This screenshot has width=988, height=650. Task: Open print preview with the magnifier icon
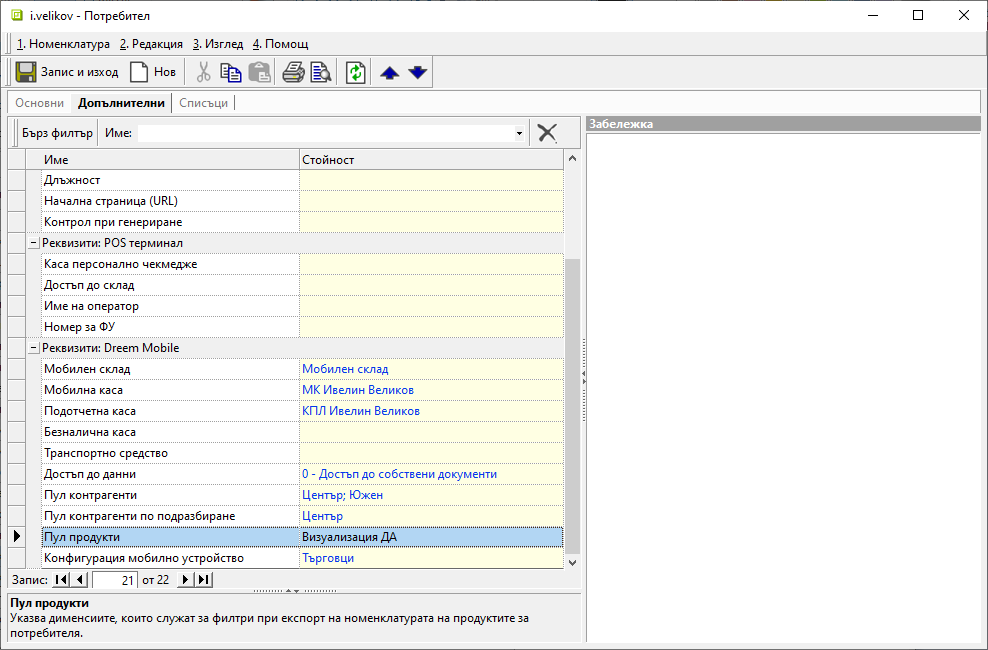[321, 72]
